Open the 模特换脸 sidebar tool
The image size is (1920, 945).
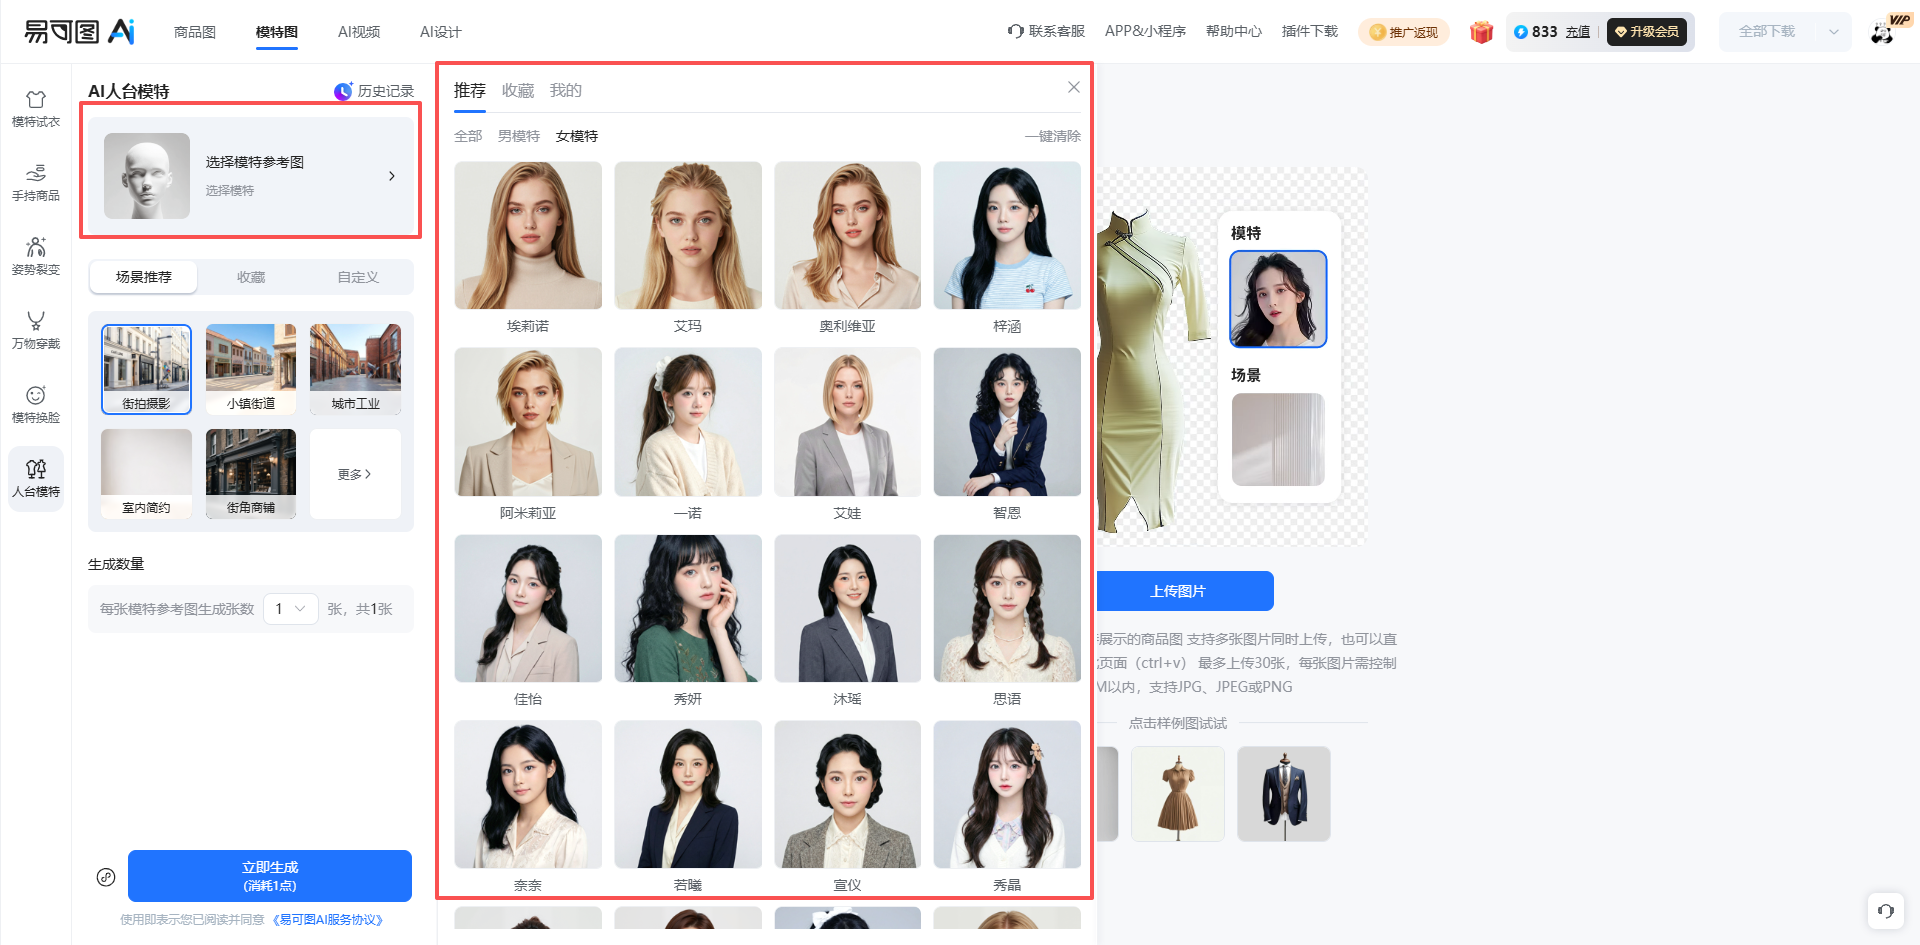click(x=36, y=405)
